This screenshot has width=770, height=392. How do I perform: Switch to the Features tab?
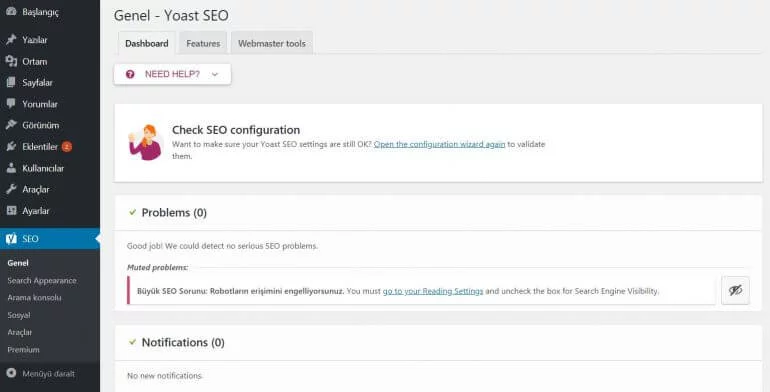[203, 43]
